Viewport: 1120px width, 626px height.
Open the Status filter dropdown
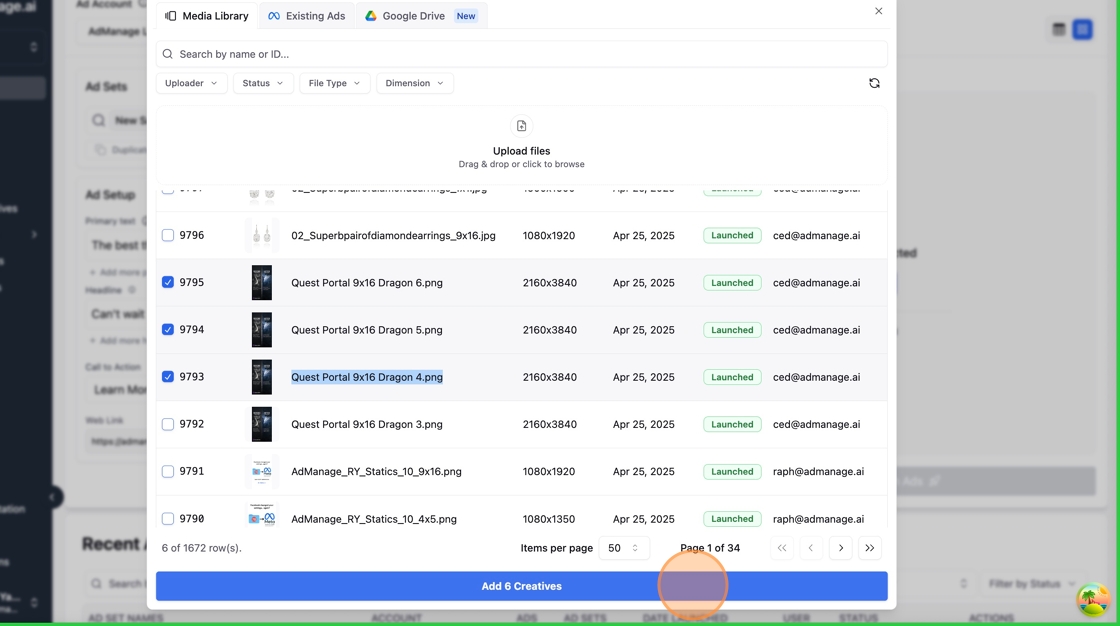(263, 83)
